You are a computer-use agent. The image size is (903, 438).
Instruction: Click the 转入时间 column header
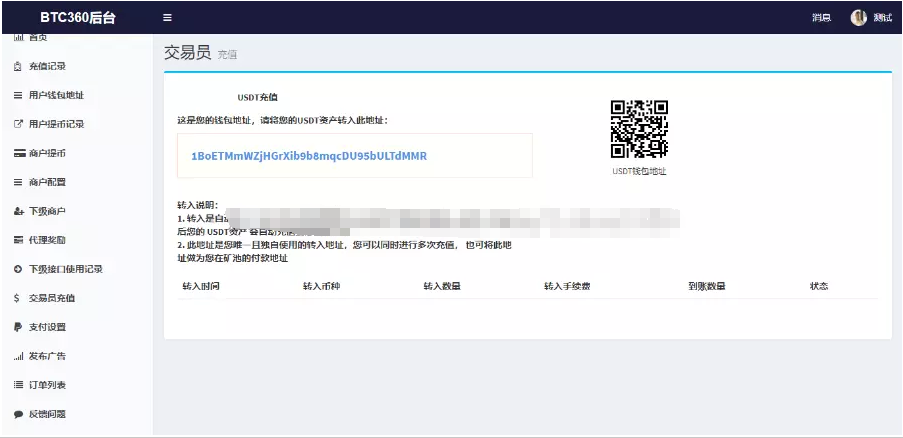(200, 286)
